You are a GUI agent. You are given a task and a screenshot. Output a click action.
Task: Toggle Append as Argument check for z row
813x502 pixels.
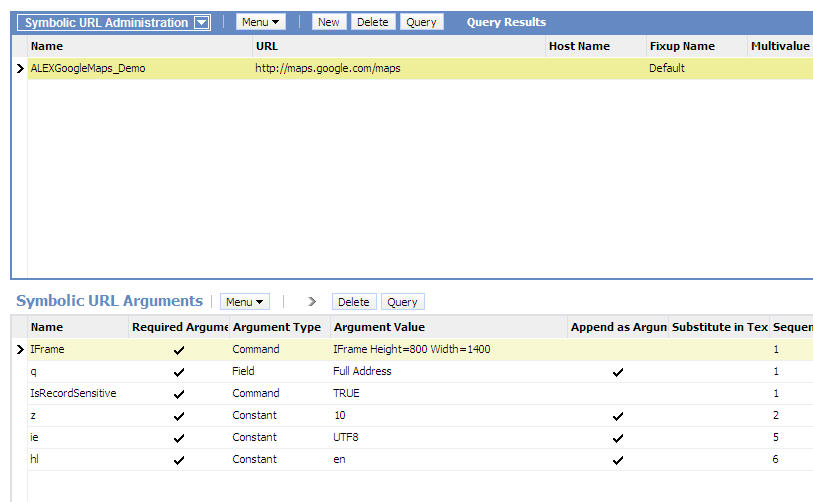(618, 416)
